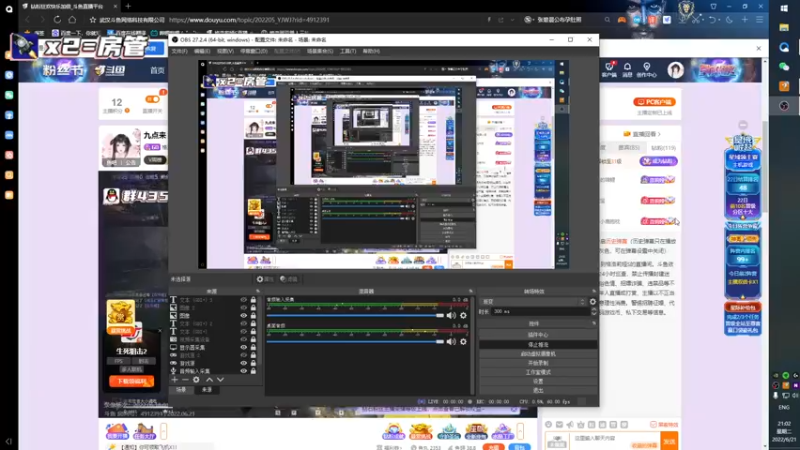Click browser address bar URL

click(249, 20)
